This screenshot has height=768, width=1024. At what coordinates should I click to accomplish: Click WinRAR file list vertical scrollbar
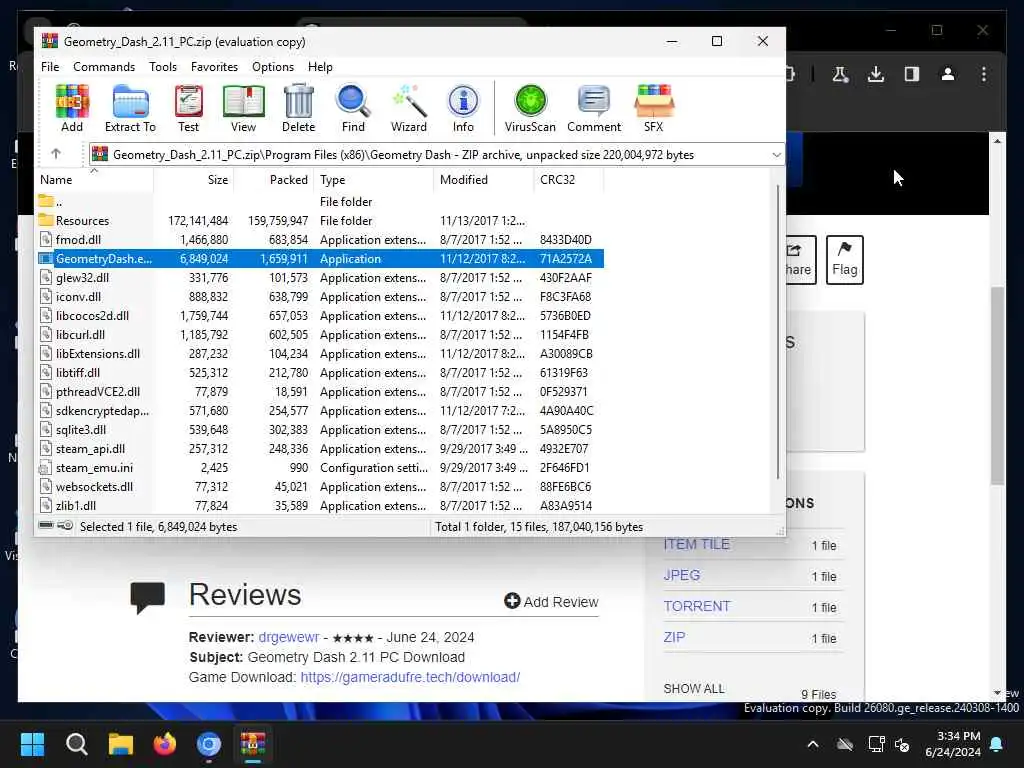tap(777, 333)
